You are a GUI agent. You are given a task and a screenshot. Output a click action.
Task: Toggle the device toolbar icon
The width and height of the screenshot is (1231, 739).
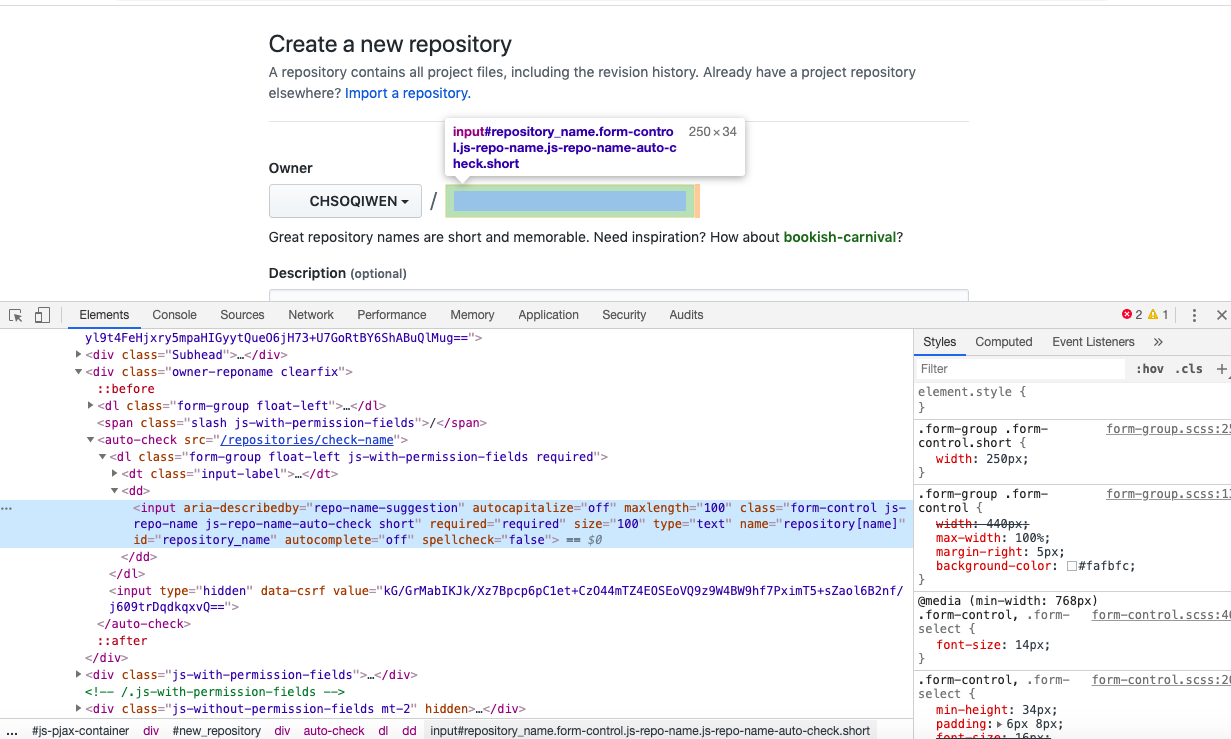point(42,315)
